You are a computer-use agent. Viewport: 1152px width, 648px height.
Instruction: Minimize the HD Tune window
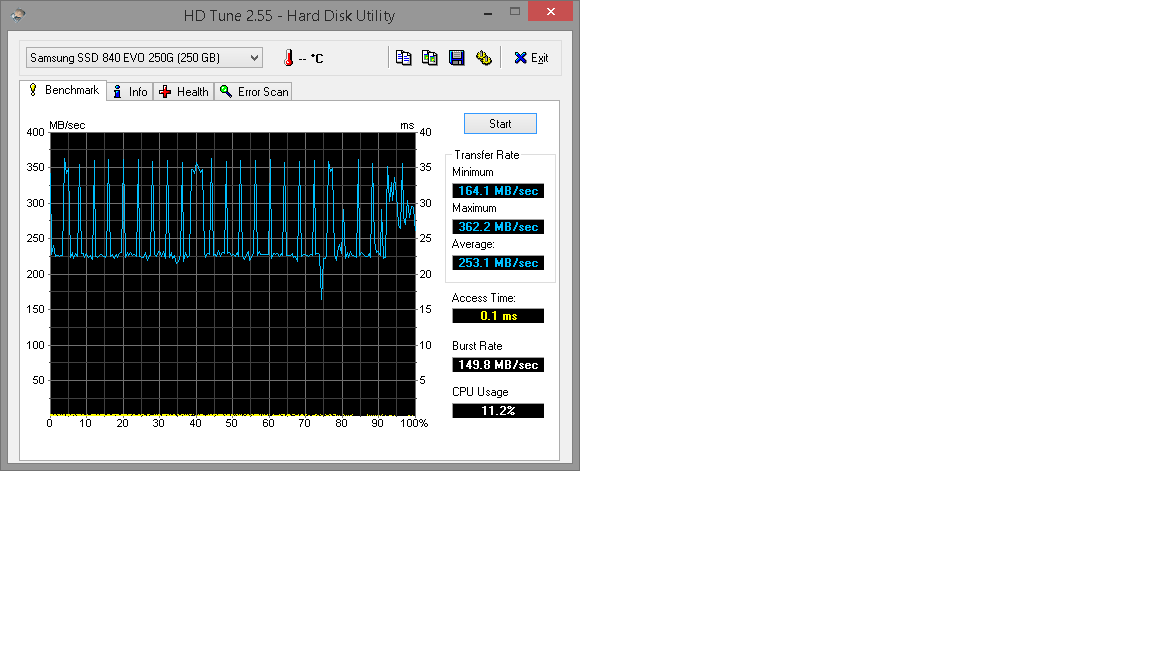(x=488, y=12)
